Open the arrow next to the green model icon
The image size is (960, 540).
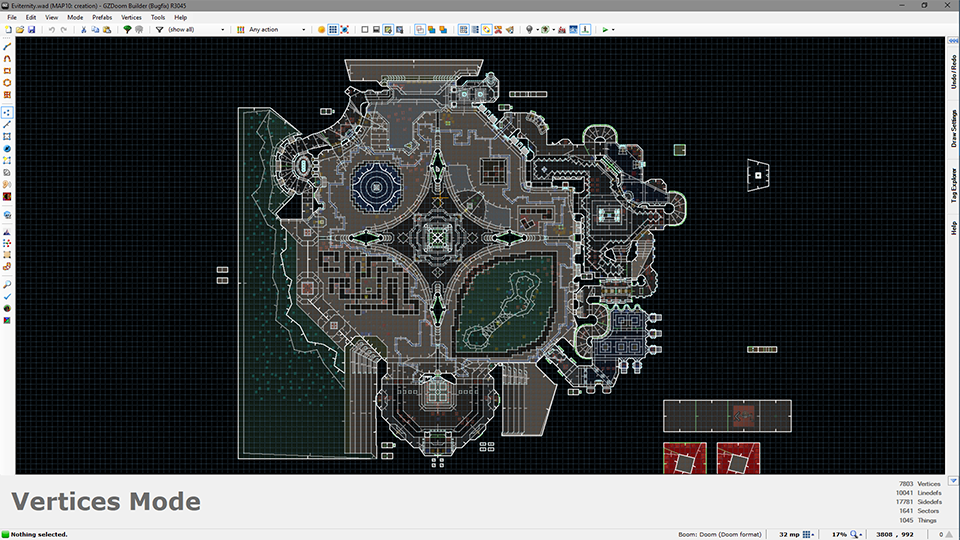coord(553,29)
